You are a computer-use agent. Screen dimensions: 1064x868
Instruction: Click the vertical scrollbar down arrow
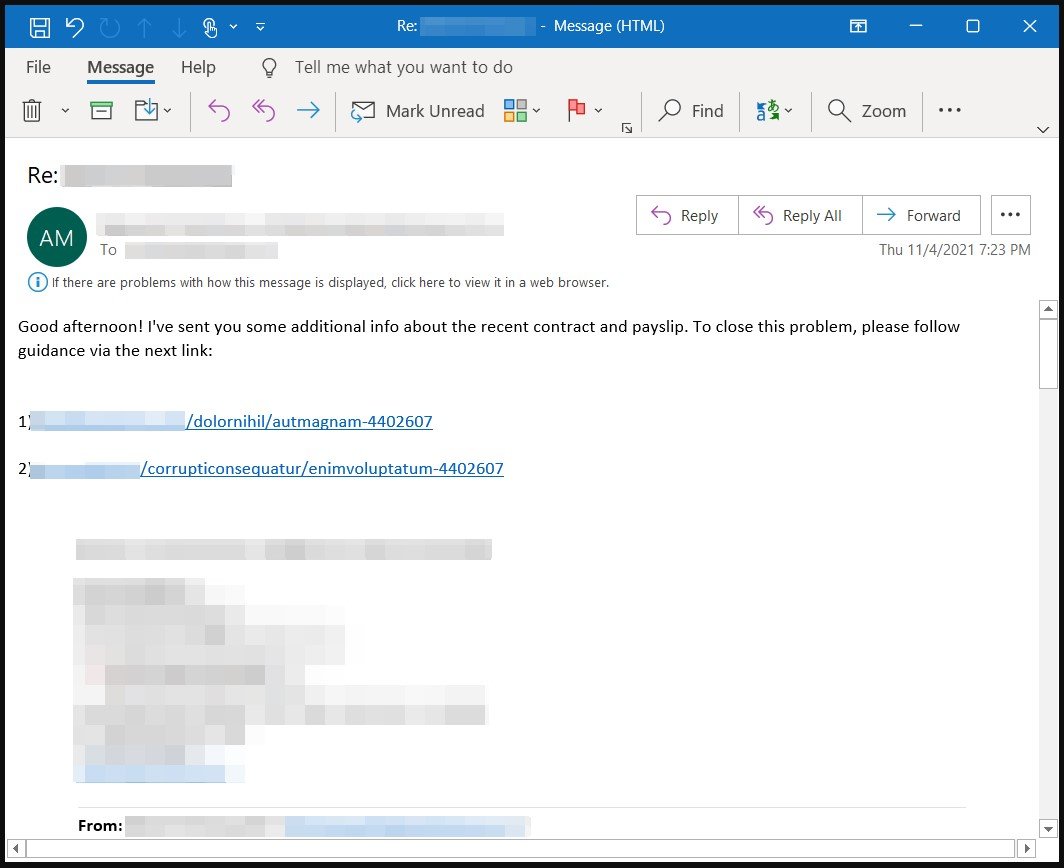[x=1050, y=829]
